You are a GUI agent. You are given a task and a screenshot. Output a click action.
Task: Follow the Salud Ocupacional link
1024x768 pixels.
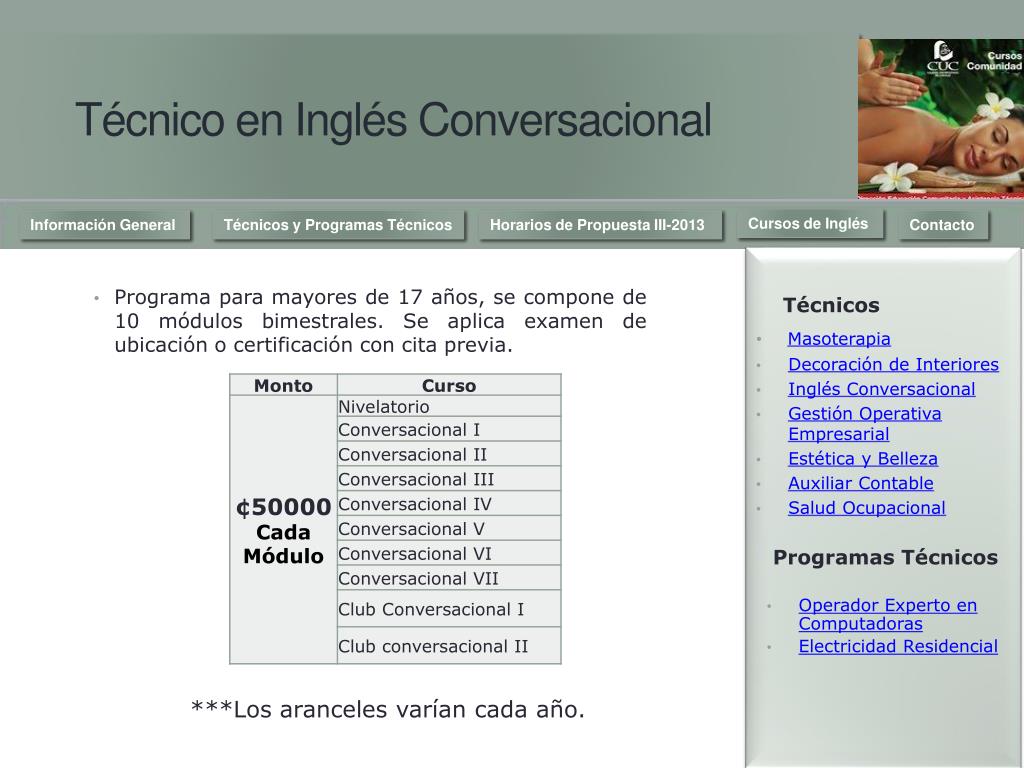(866, 507)
